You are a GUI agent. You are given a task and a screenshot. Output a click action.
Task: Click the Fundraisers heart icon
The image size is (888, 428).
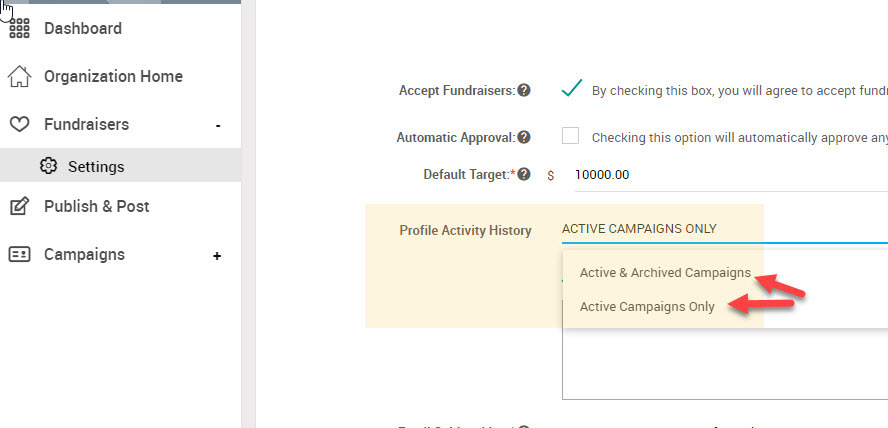pyautogui.click(x=19, y=125)
